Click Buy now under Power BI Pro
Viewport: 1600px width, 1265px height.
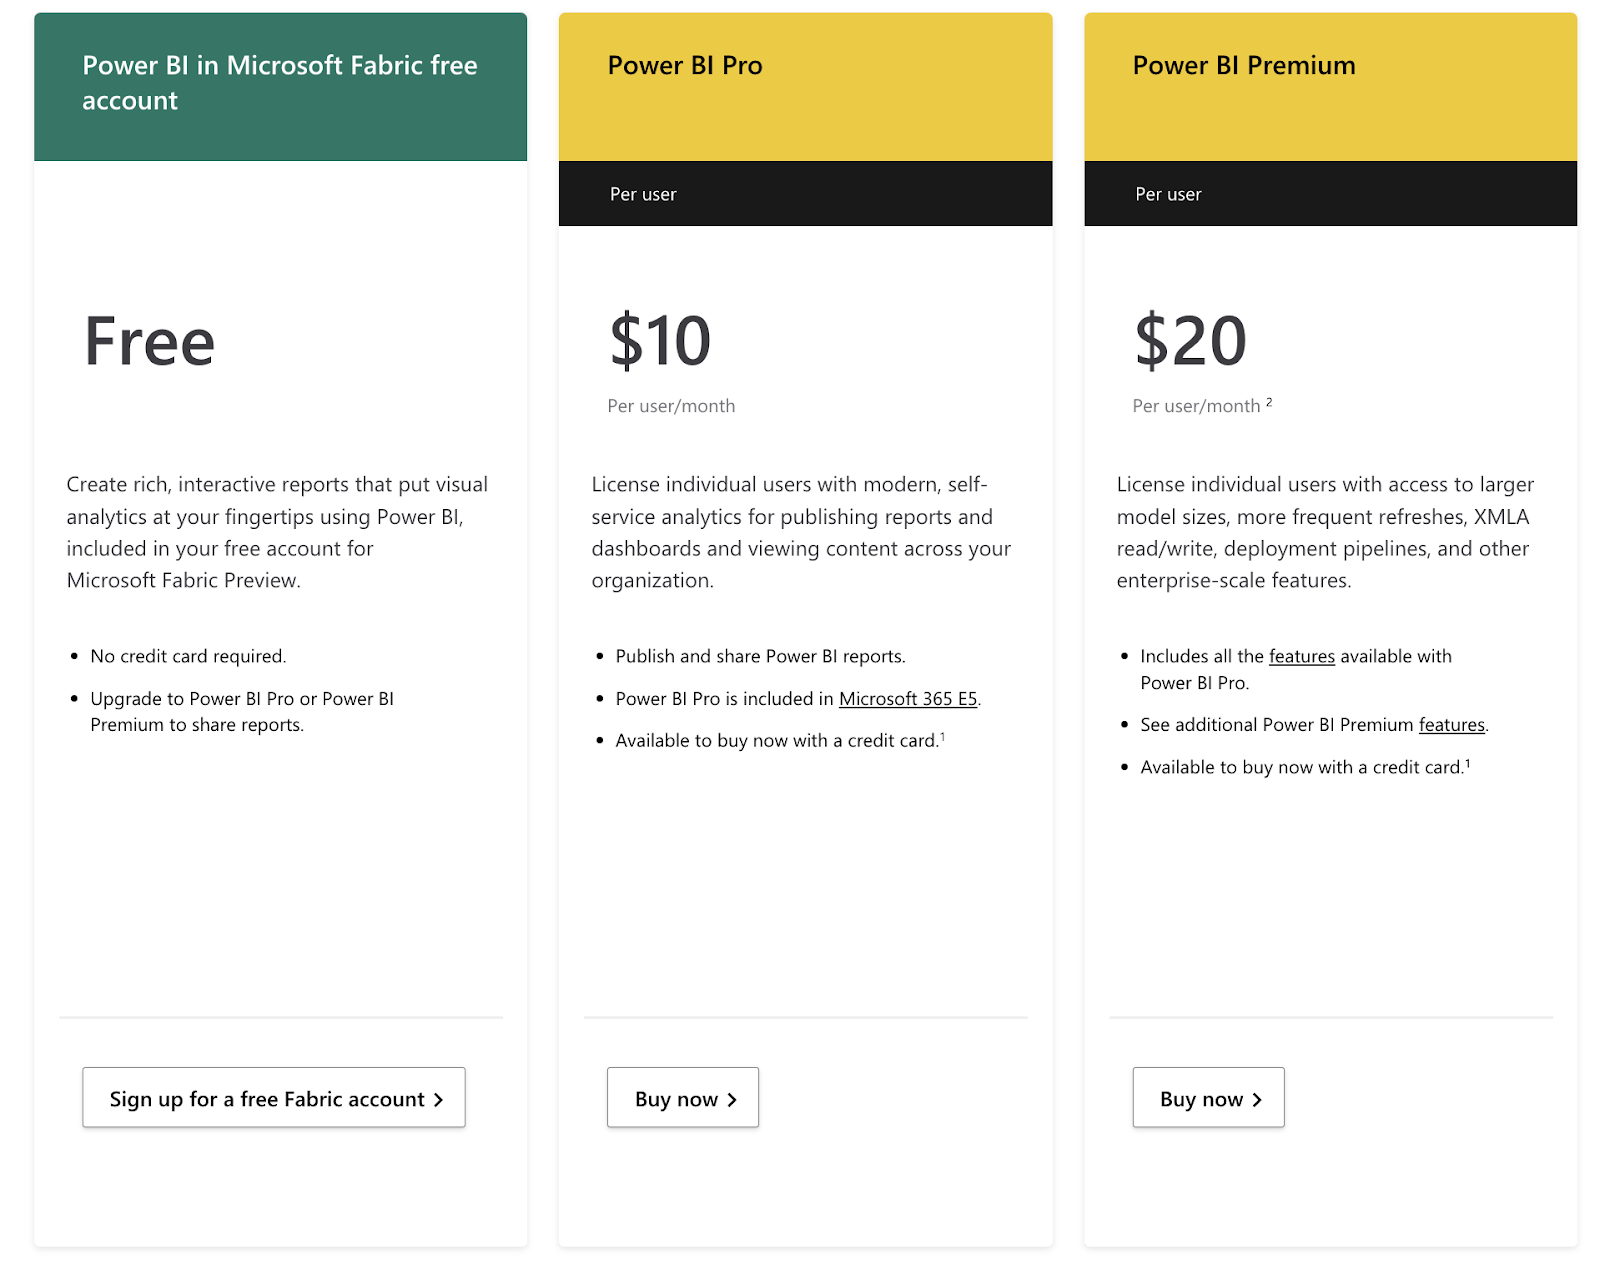click(682, 1098)
